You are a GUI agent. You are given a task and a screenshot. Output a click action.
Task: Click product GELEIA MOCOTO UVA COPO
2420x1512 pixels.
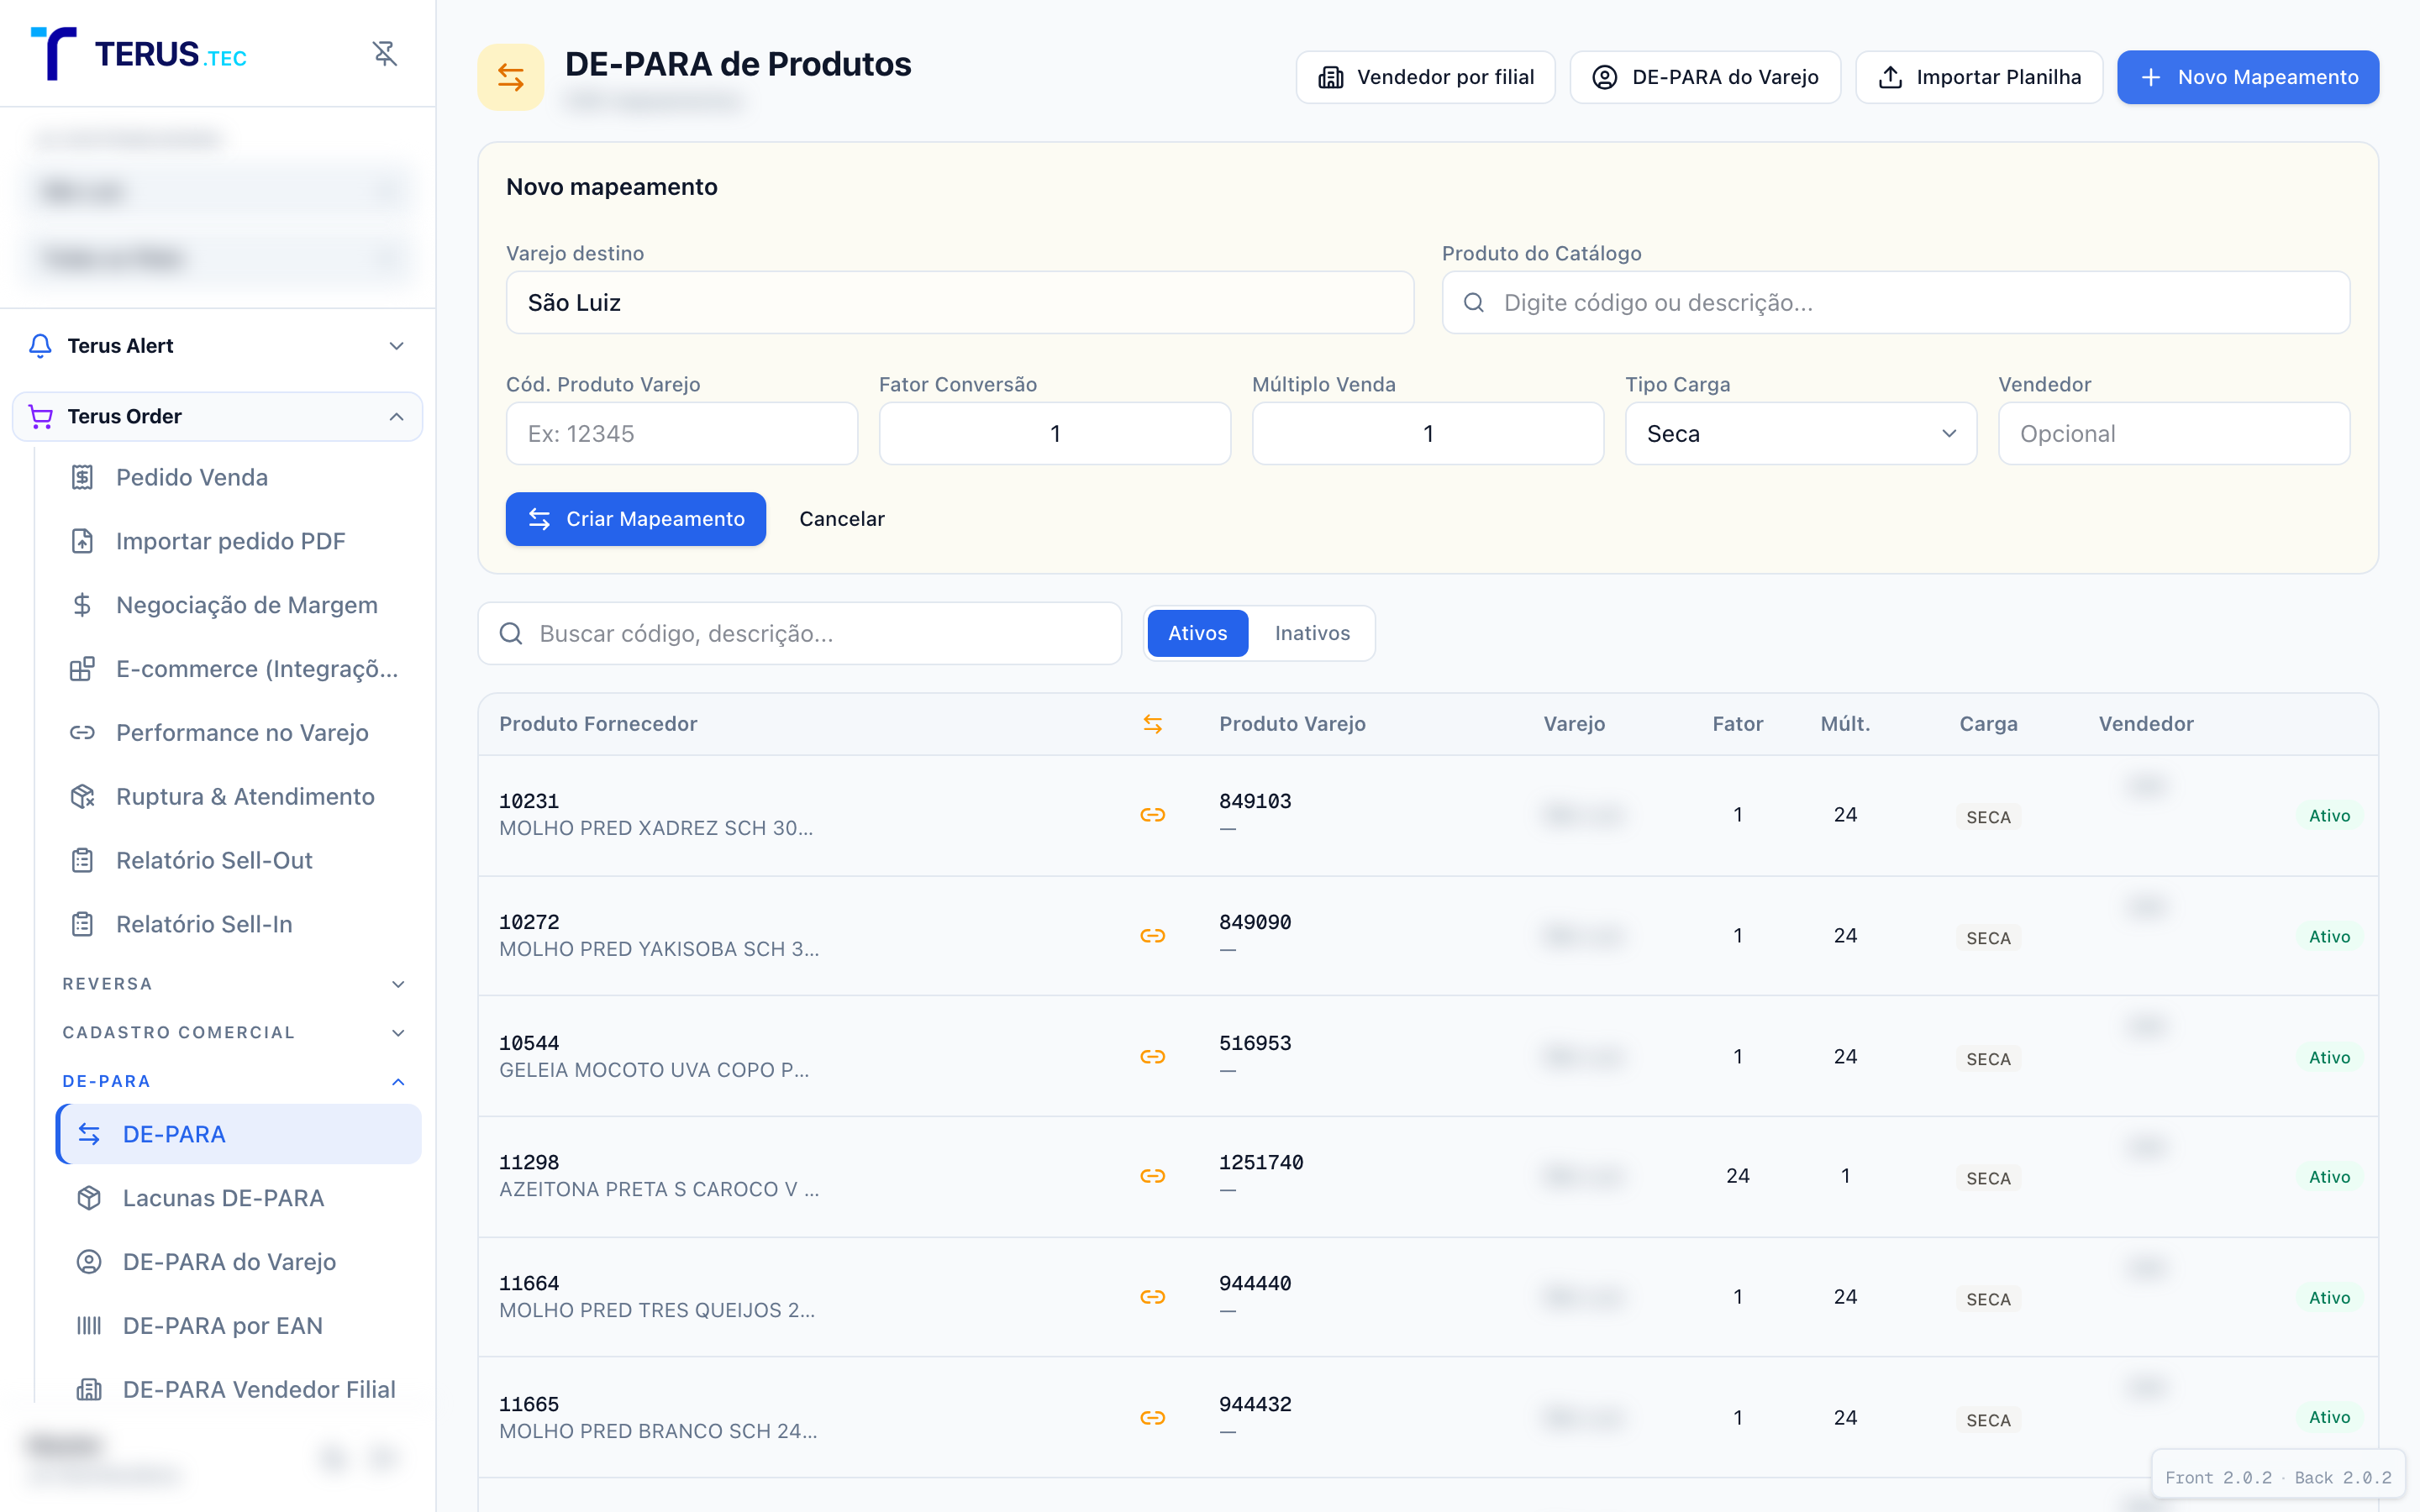coord(654,1070)
